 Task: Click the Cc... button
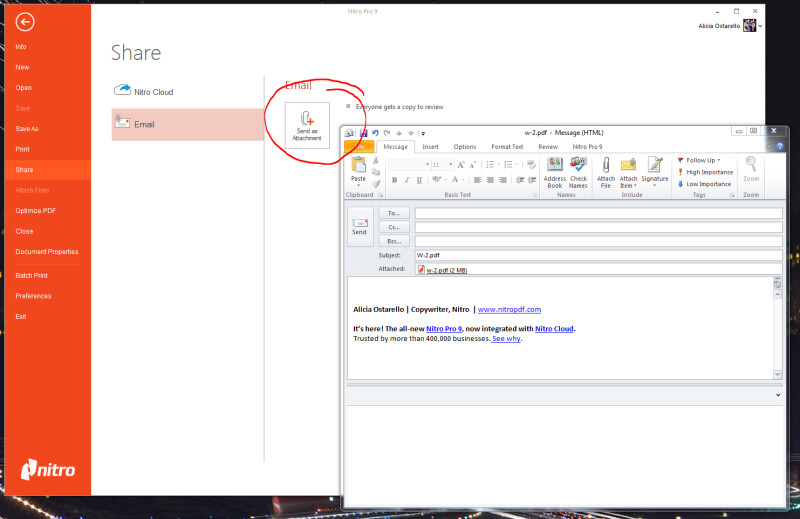point(394,227)
